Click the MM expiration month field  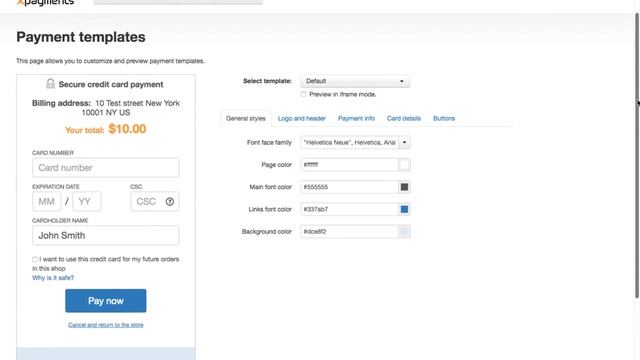[x=47, y=201]
